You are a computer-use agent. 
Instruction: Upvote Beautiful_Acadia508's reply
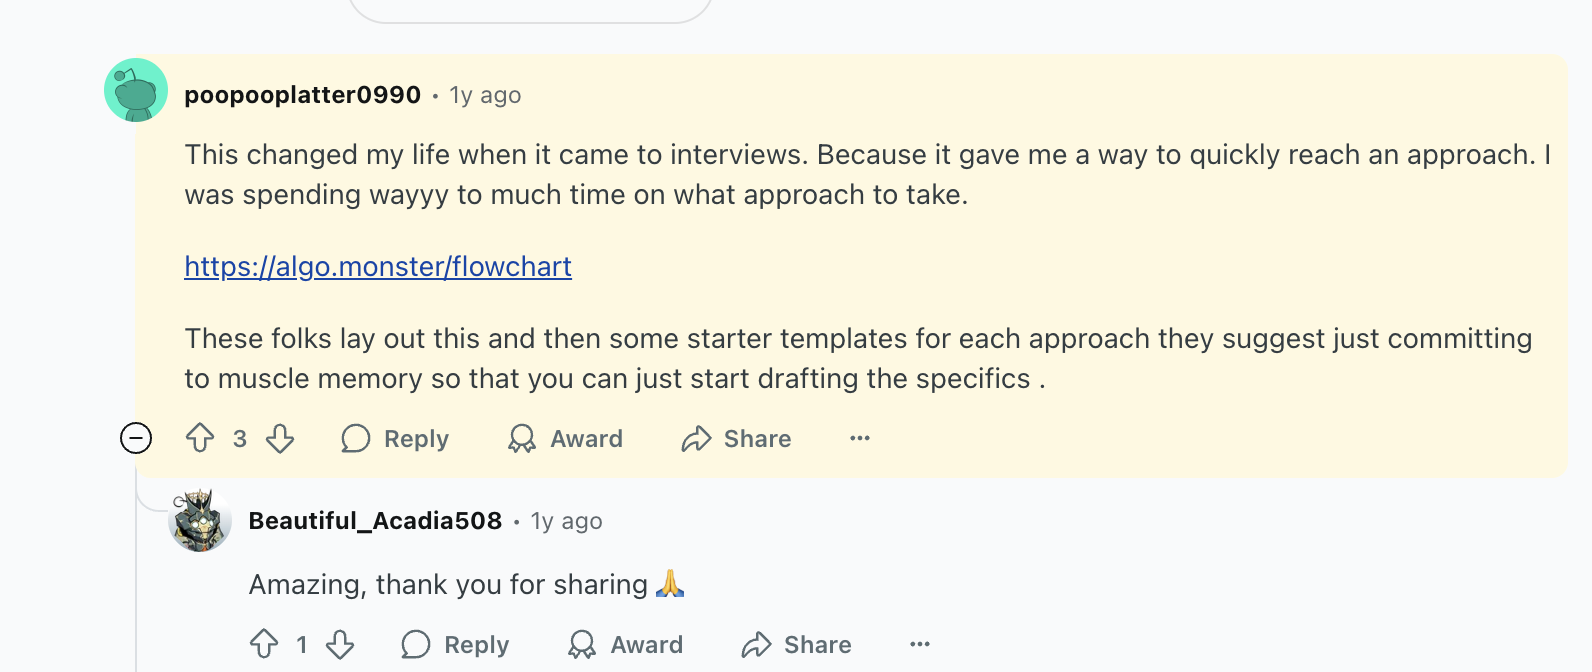(x=264, y=644)
